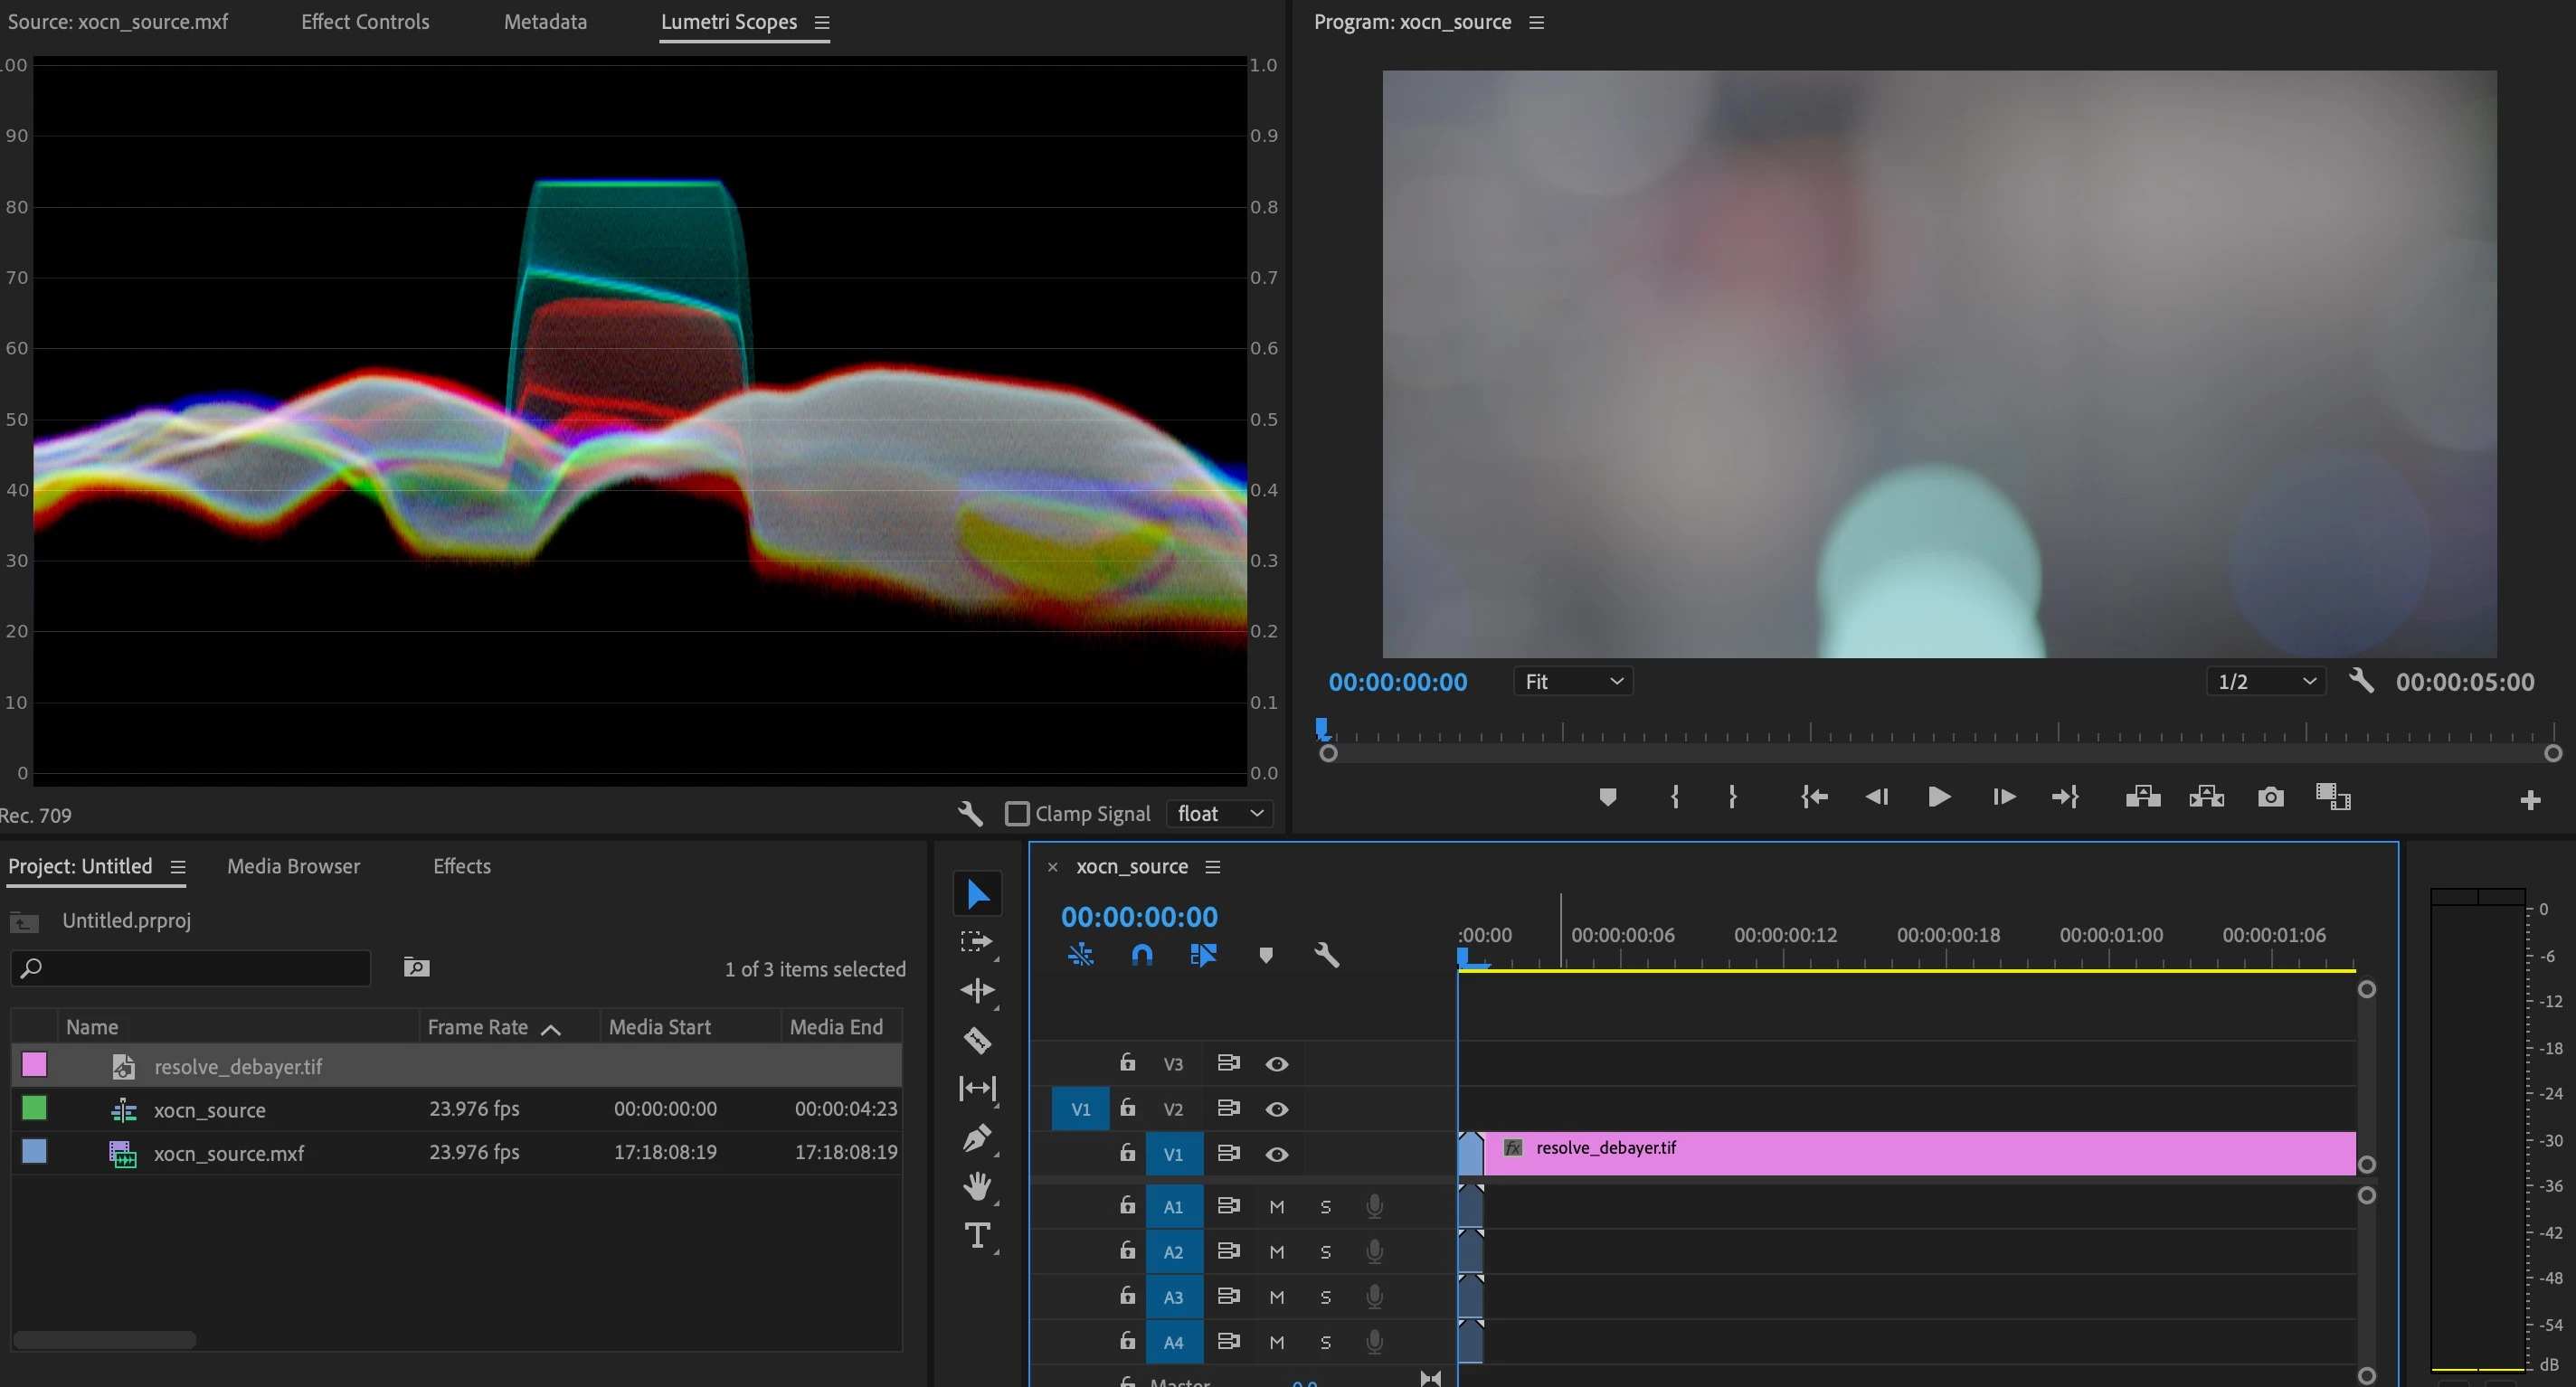Select the Pen tool
Image resolution: width=2576 pixels, height=1387 pixels.
[977, 1137]
